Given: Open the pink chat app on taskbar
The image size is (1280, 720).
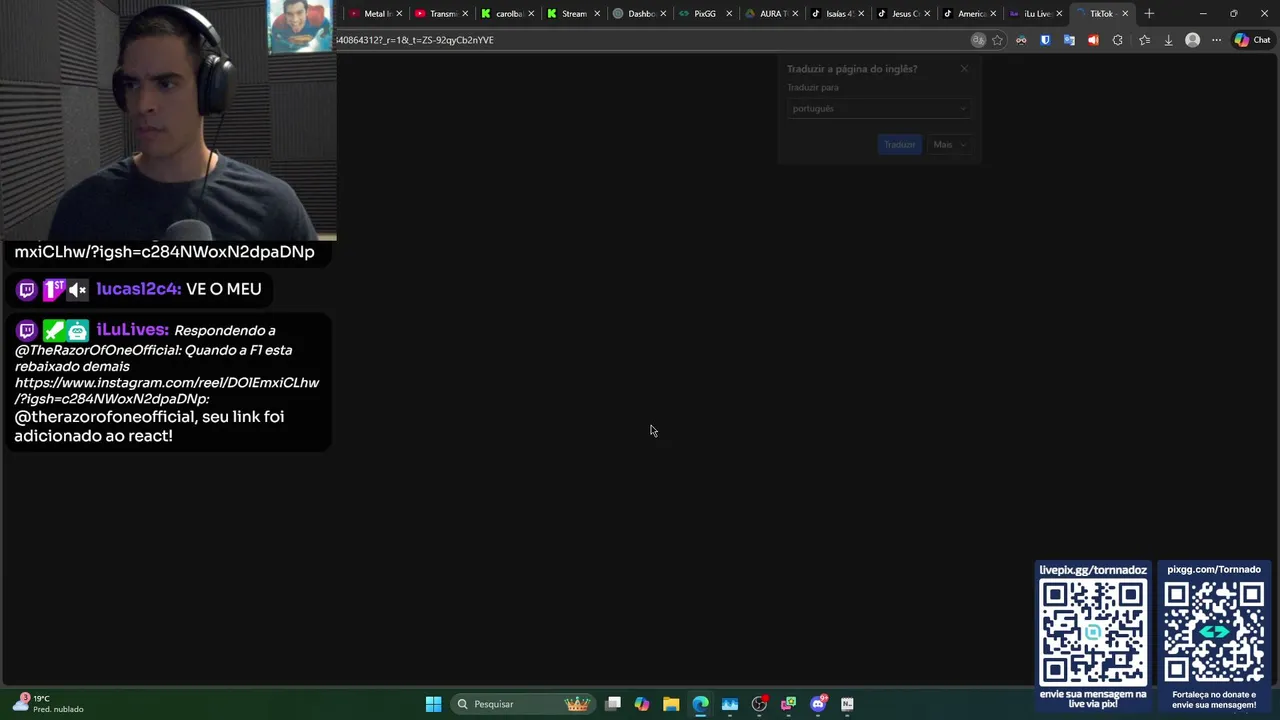Looking at the screenshot, I should pyautogui.click(x=788, y=704).
